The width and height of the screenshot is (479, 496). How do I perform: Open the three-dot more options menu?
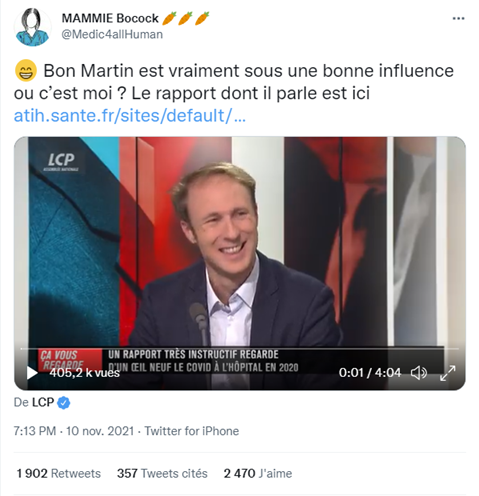[x=458, y=18]
